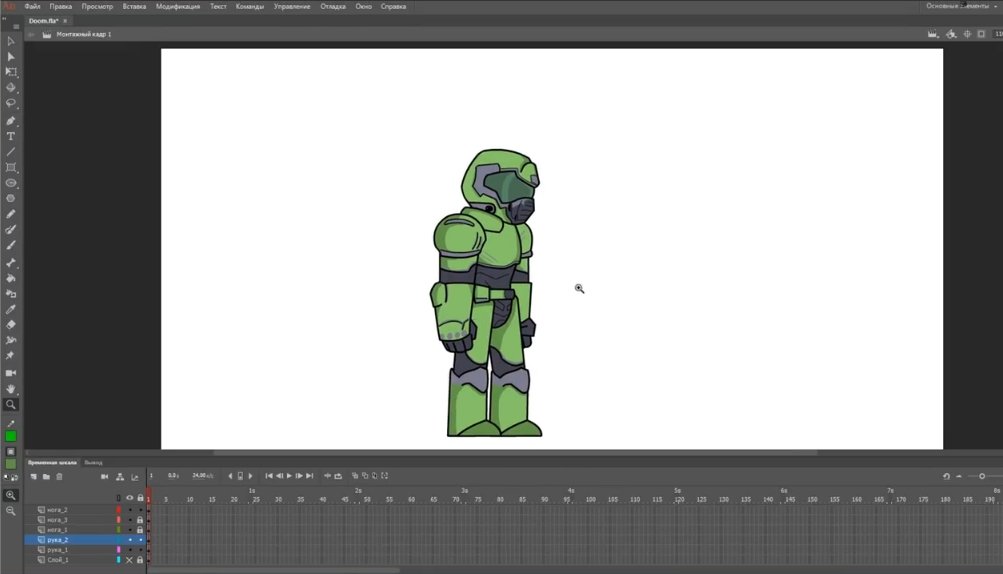Toggle visibility of the Слой_1 layer
This screenshot has height=574, width=1003.
tap(129, 560)
